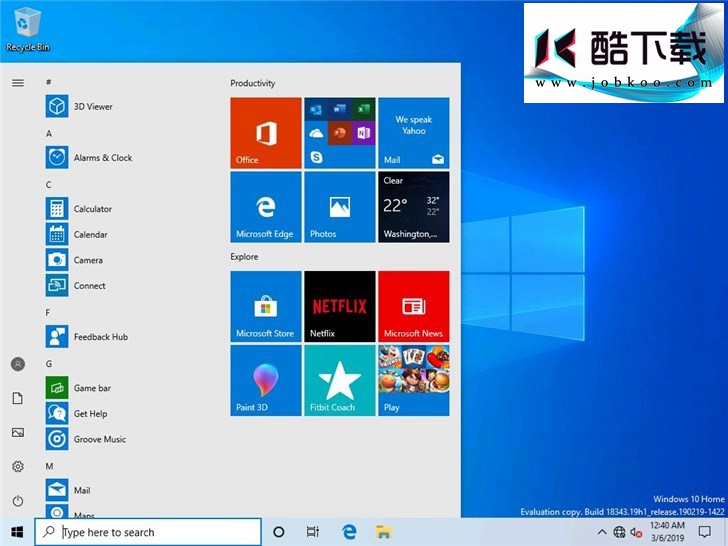This screenshot has width=728, height=546.
Task: Open the Play games folder tile
Action: [414, 380]
